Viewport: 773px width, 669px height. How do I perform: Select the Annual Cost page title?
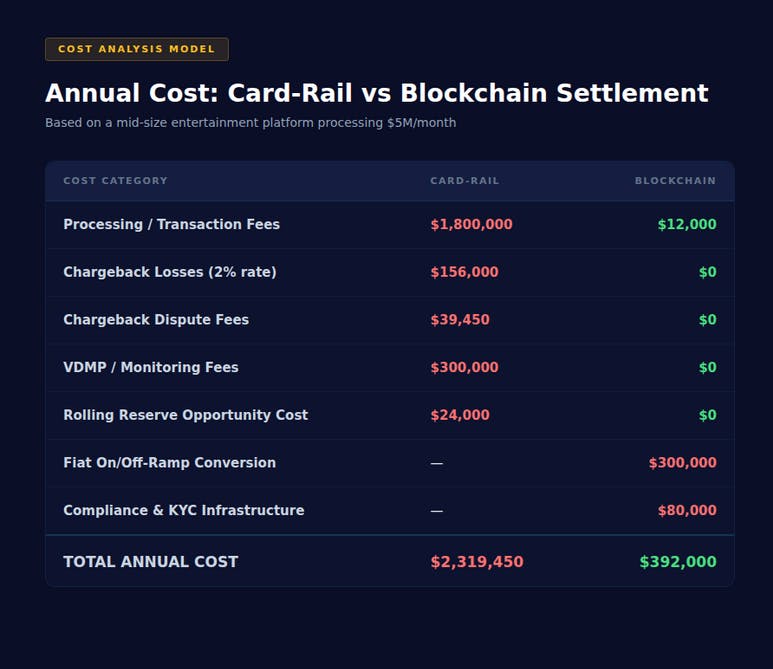376,93
